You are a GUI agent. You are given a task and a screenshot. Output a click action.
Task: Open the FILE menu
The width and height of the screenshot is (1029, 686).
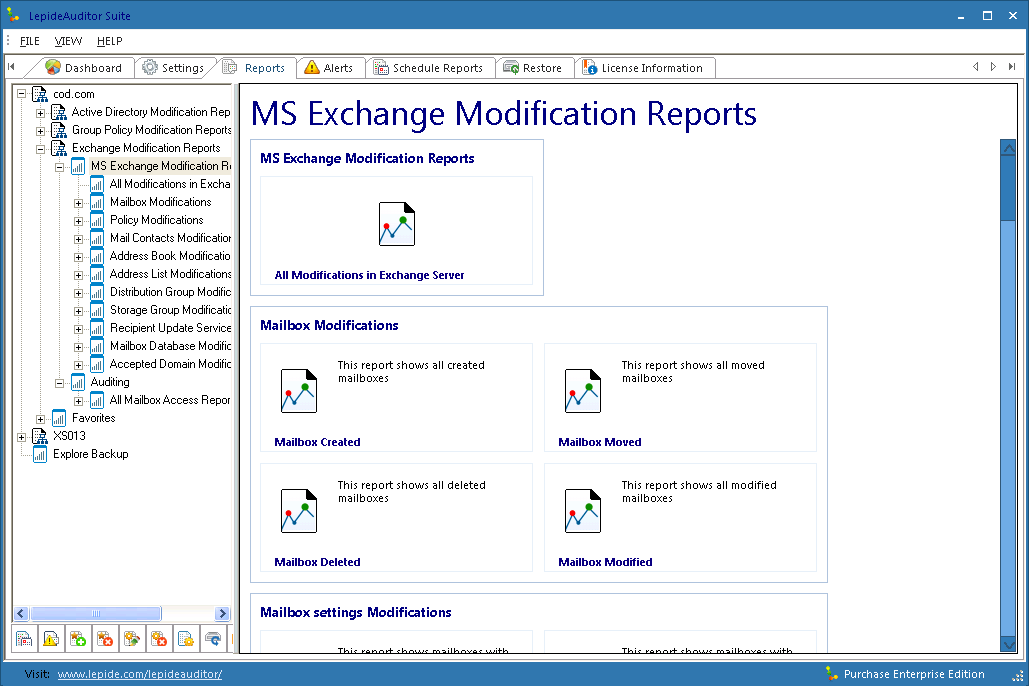[30, 41]
